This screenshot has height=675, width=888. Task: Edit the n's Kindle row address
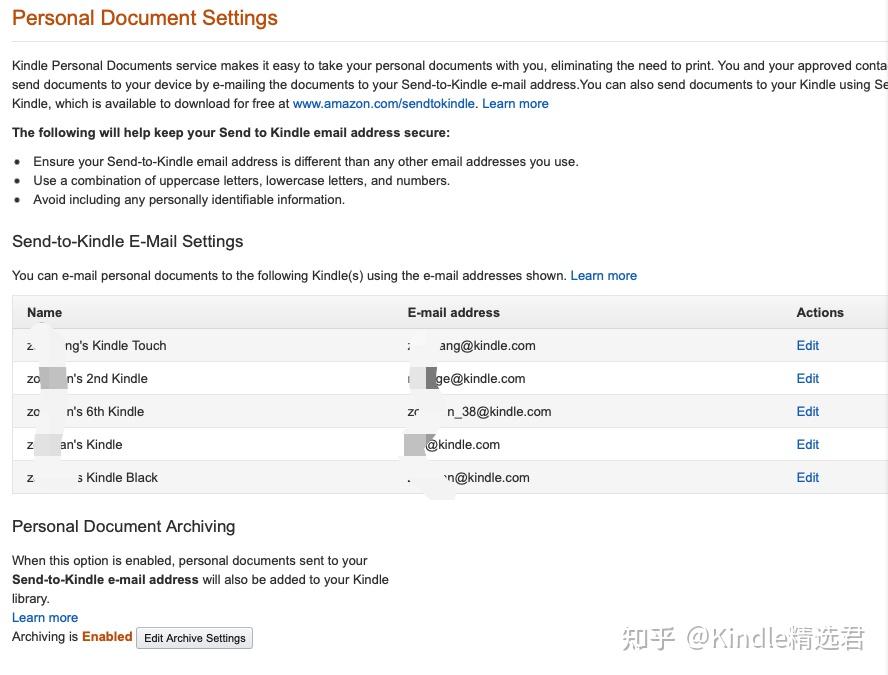[807, 445]
